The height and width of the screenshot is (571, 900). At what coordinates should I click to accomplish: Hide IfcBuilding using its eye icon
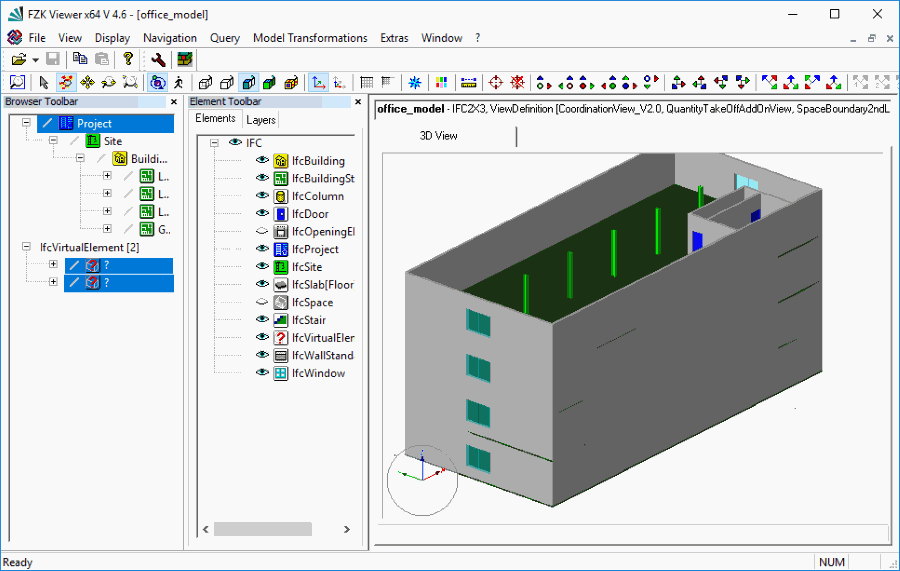(x=262, y=160)
